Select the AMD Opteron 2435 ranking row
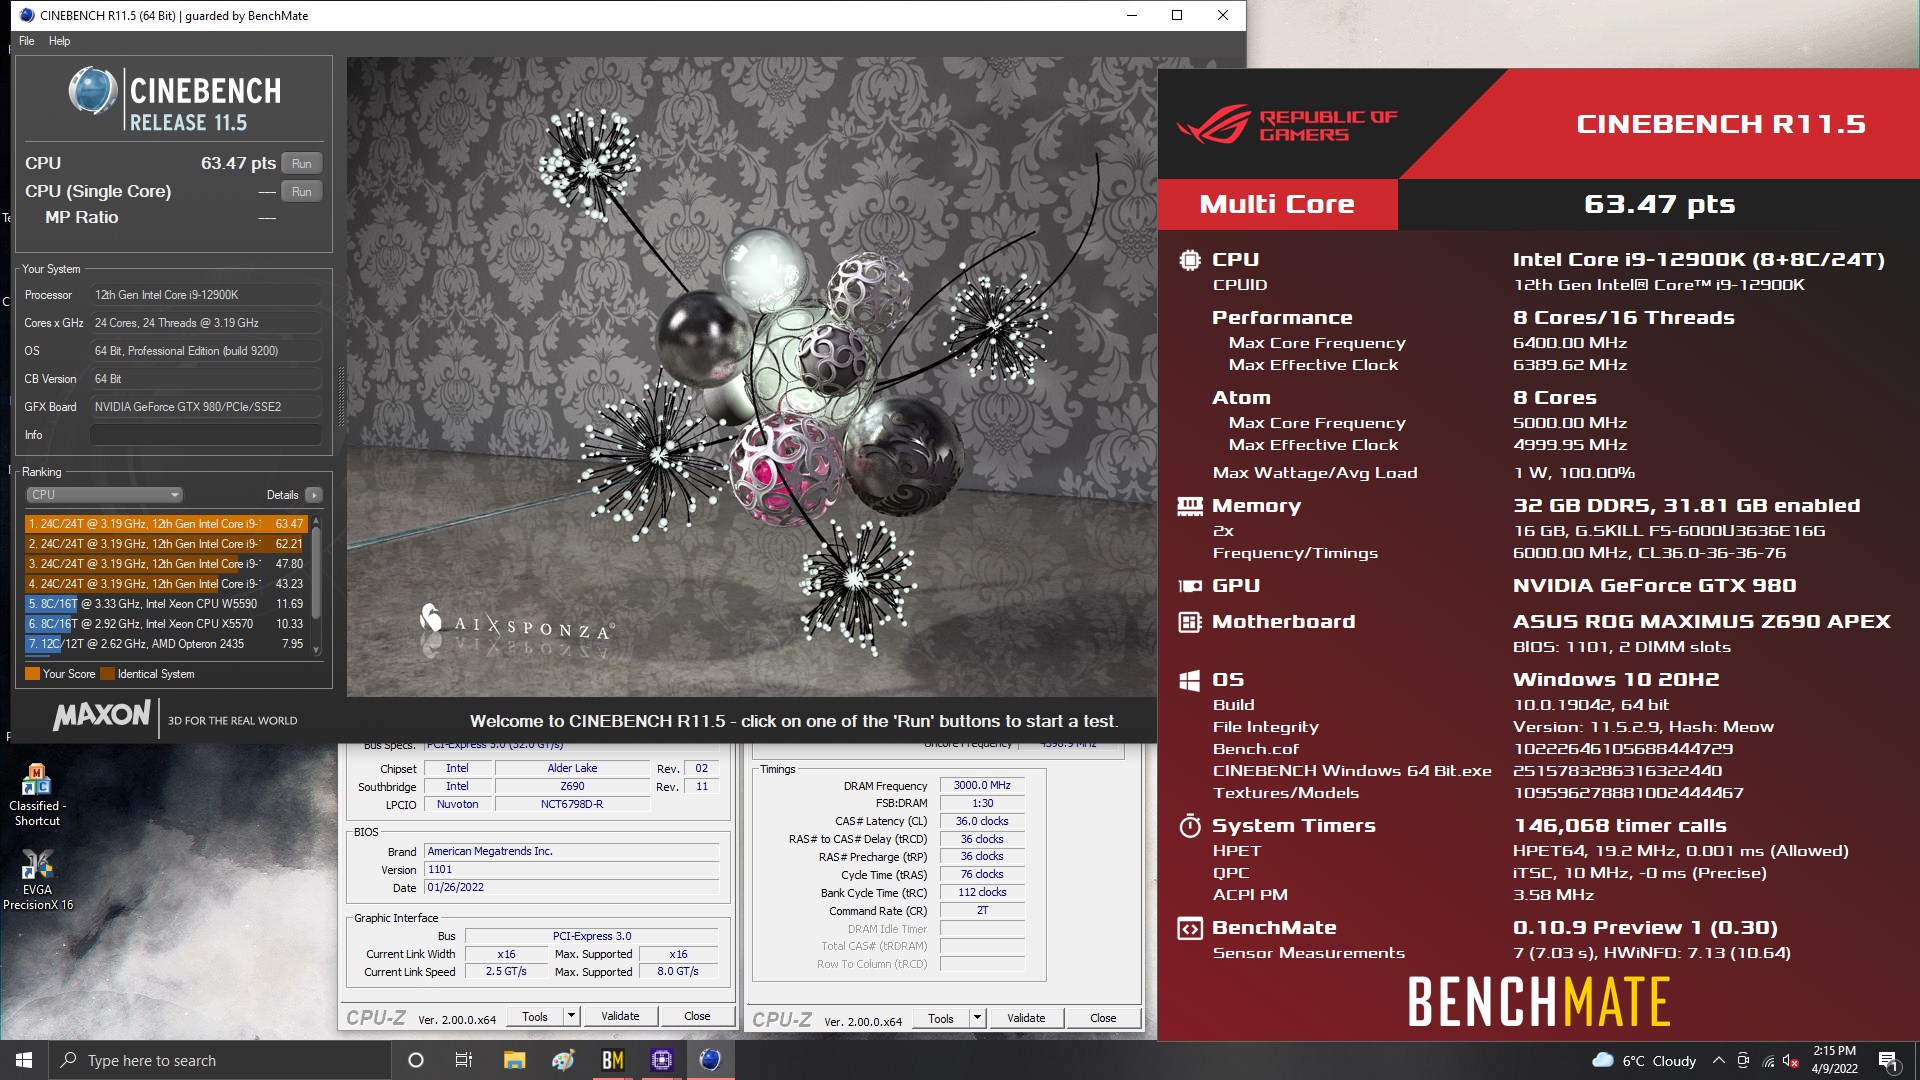The height and width of the screenshot is (1080, 1920). click(x=166, y=644)
